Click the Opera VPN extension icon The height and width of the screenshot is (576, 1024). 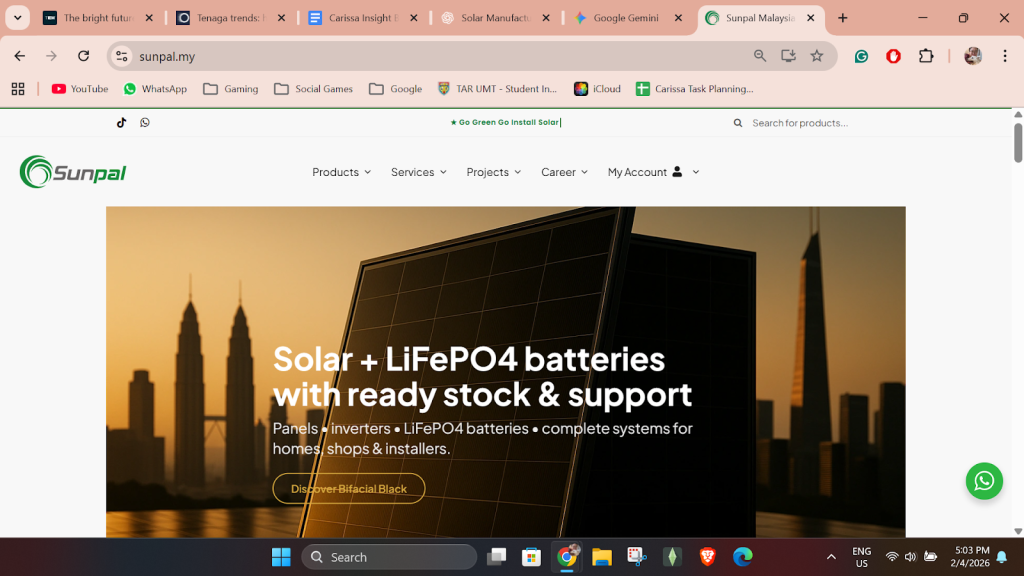(x=894, y=57)
